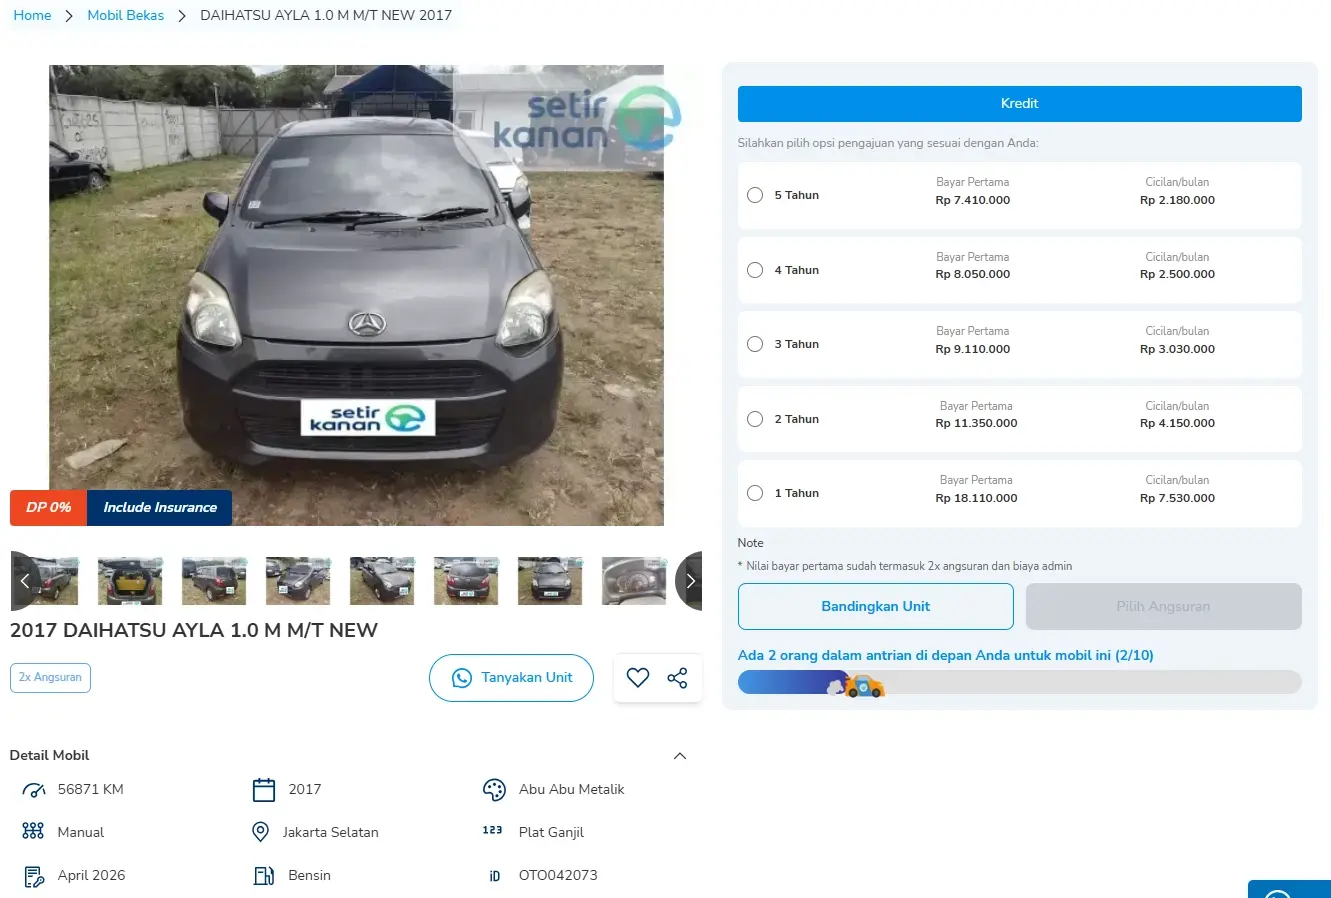Select the 3 Tahun installment option

coord(755,344)
